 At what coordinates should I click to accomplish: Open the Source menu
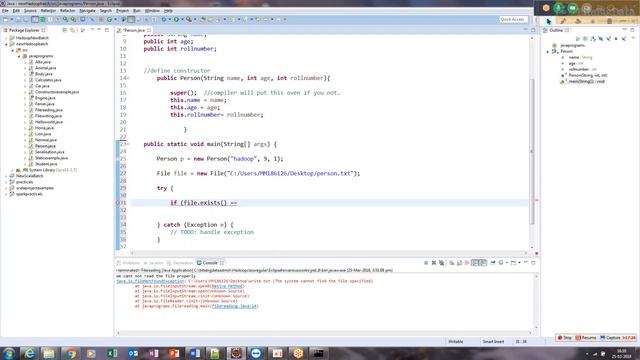click(30, 11)
